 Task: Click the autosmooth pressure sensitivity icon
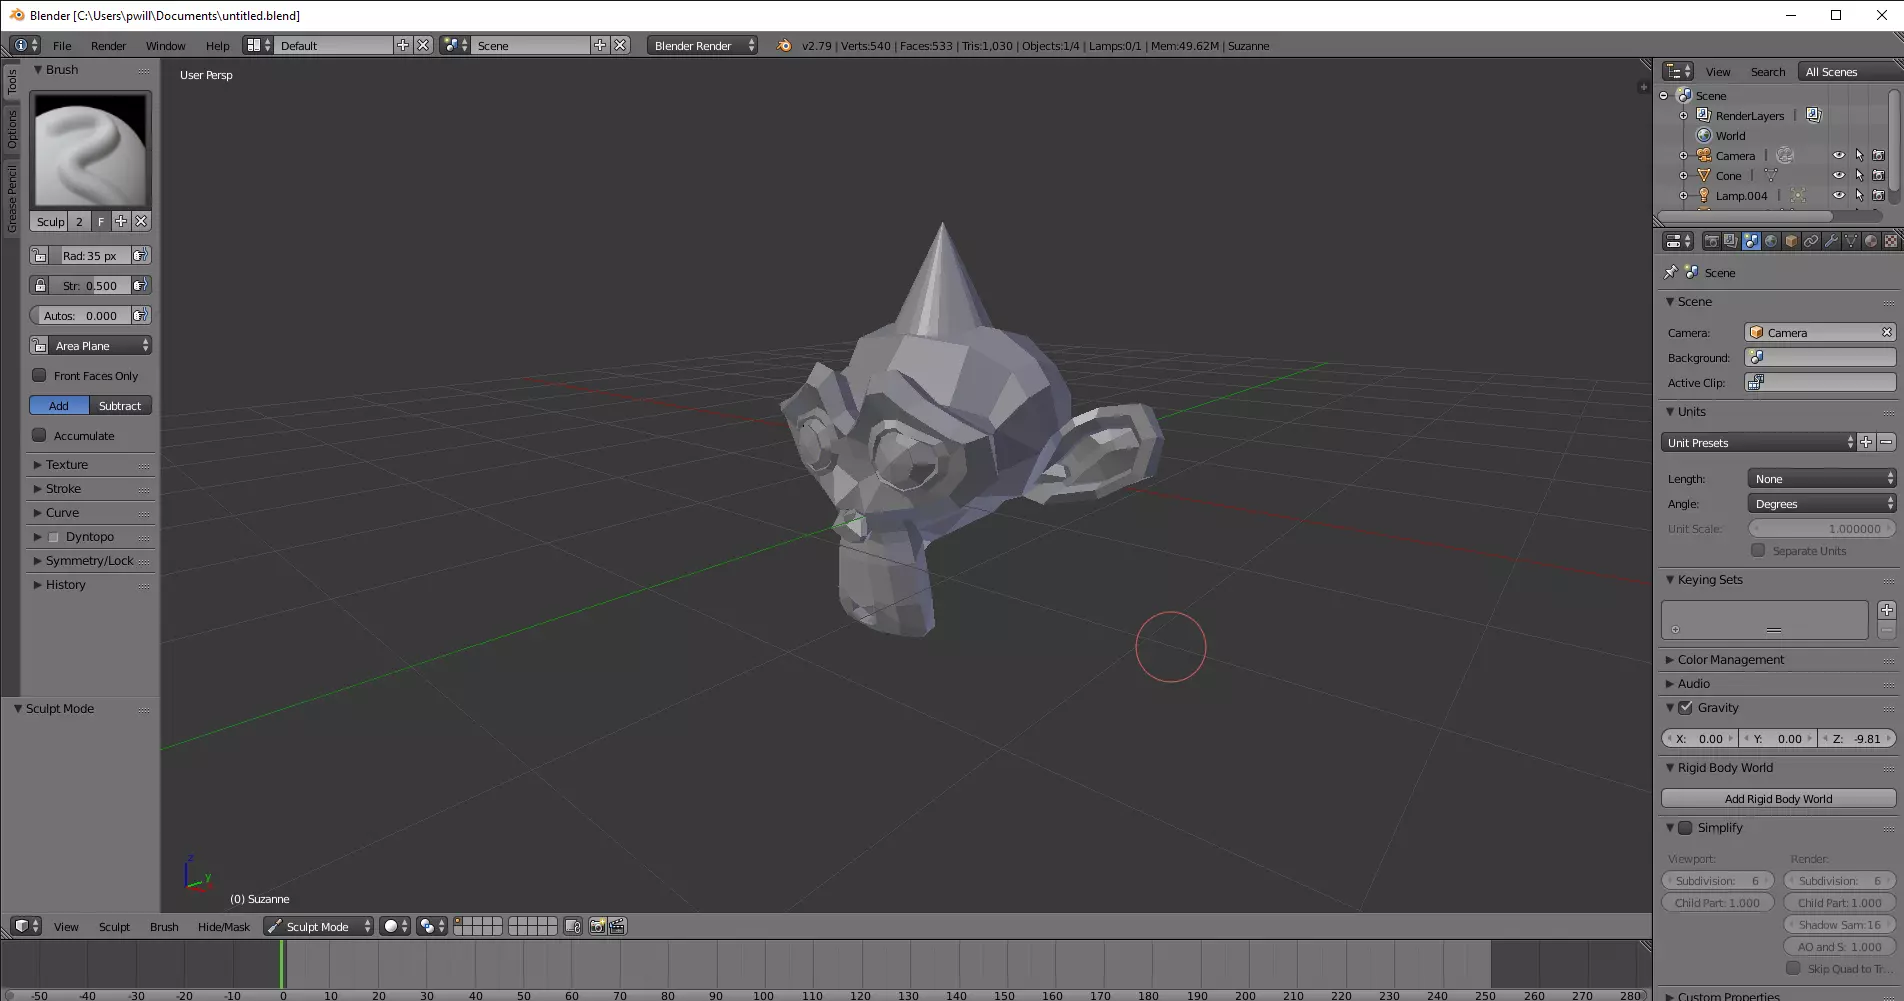tap(141, 315)
